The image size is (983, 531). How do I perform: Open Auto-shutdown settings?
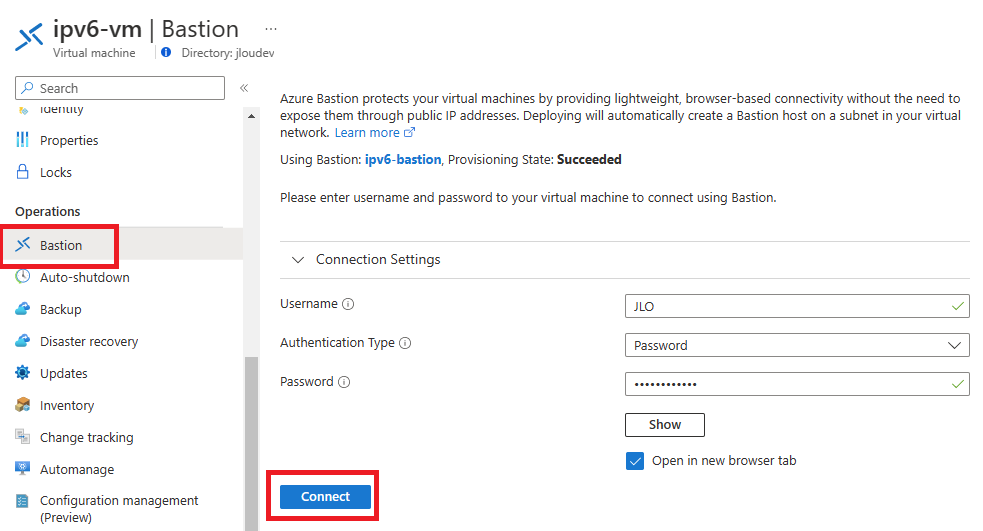pyautogui.click(x=85, y=277)
